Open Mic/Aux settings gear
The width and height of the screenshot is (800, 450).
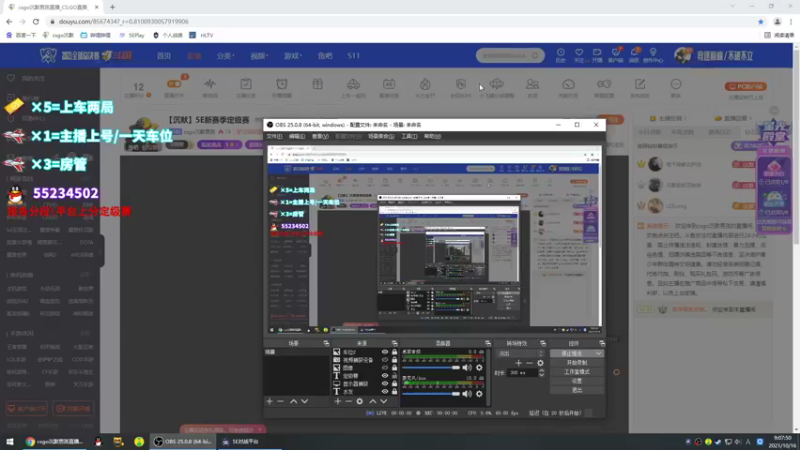point(479,393)
